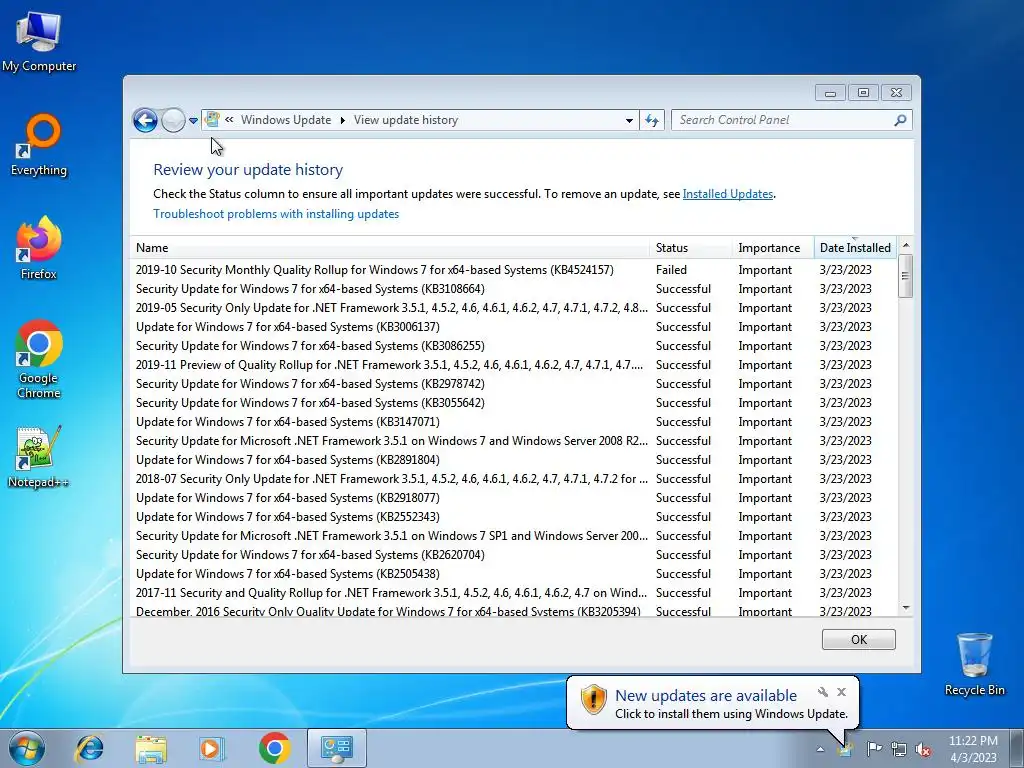Launch Internet Explorer from the taskbar
This screenshot has height=768, width=1024.
[89, 748]
